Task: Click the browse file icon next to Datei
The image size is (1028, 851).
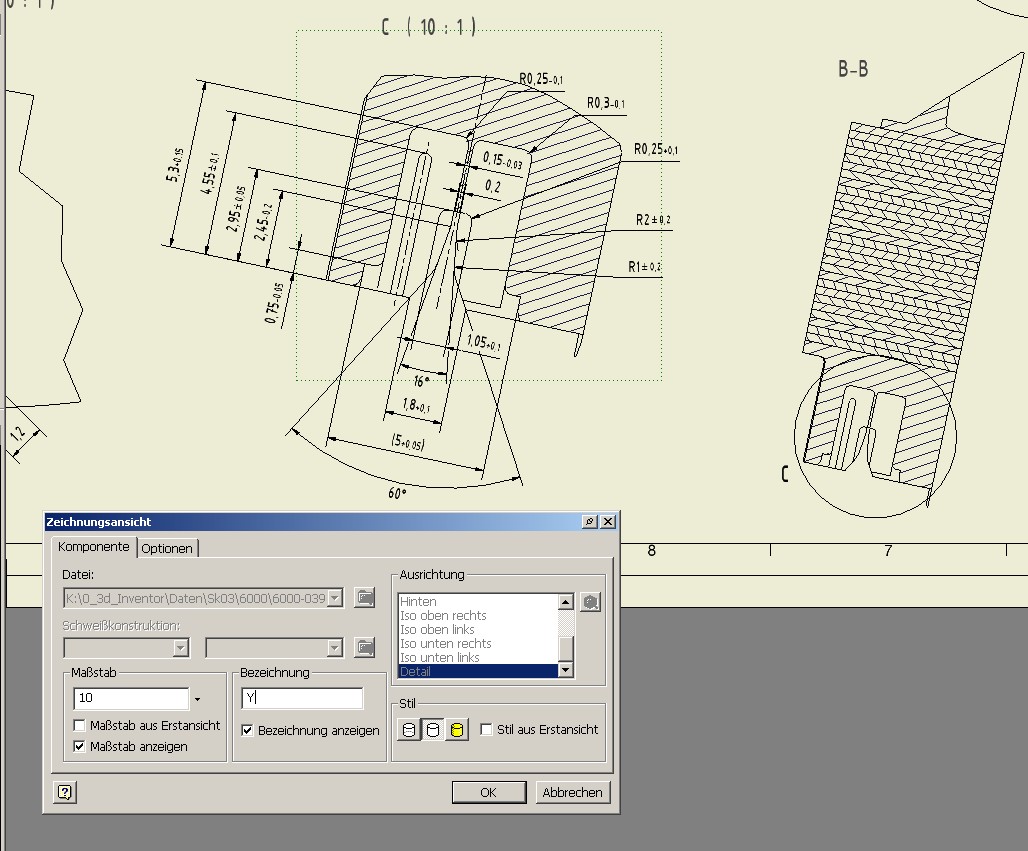Action: tap(365, 598)
